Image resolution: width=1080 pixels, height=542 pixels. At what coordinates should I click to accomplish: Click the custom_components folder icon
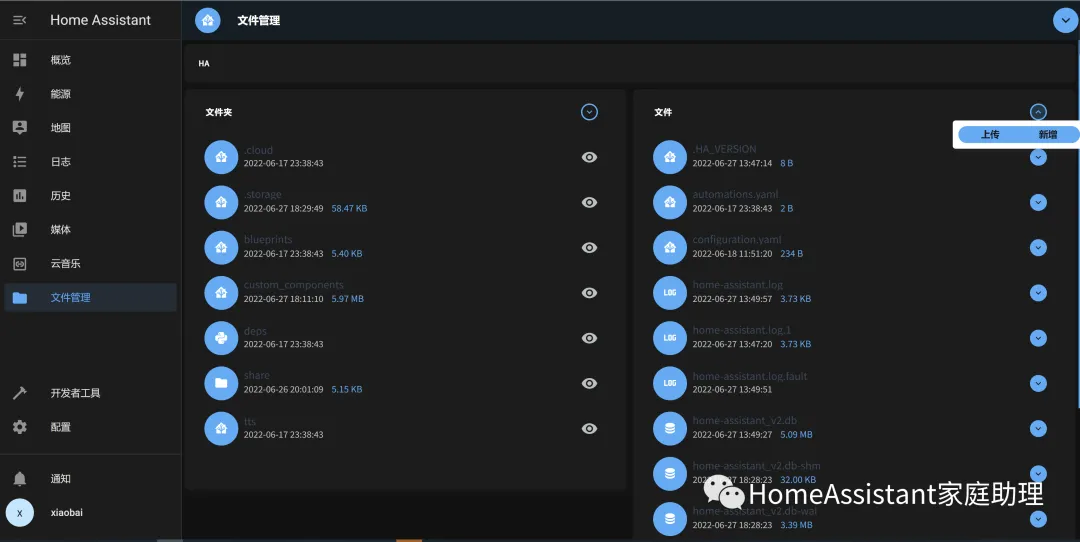point(221,293)
